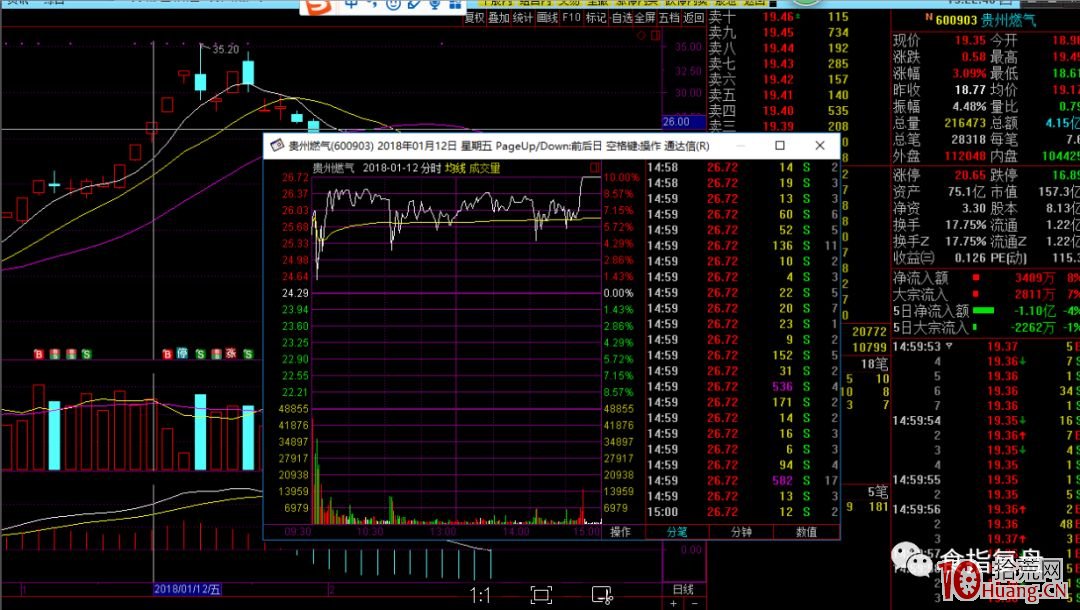The width and height of the screenshot is (1080, 610).
Task: Click the 26.00 price label on axis
Action: click(683, 122)
